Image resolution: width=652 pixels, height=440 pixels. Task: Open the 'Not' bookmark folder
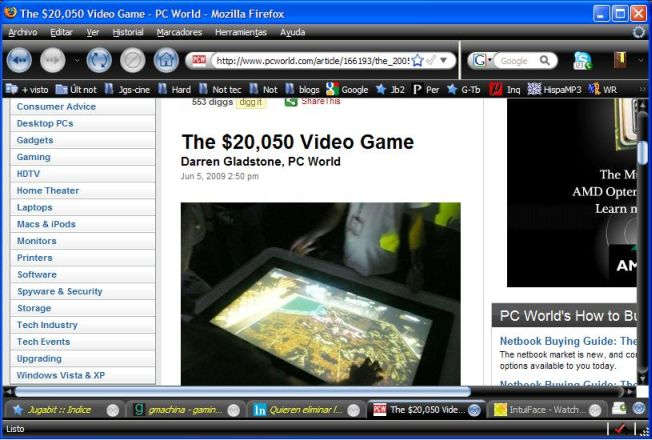point(263,89)
